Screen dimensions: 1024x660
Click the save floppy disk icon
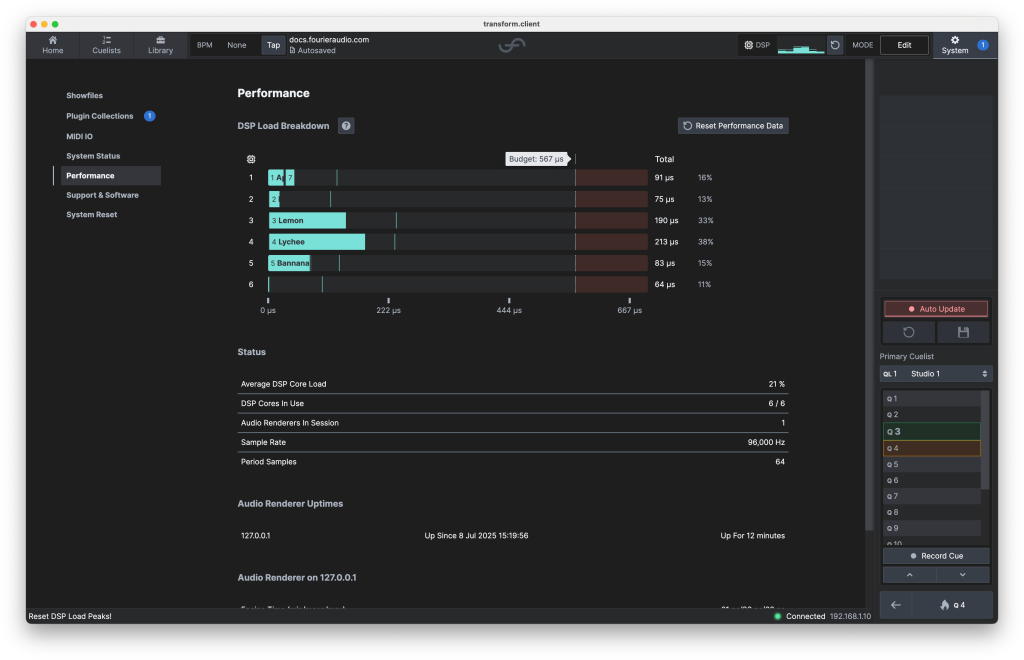(963, 332)
